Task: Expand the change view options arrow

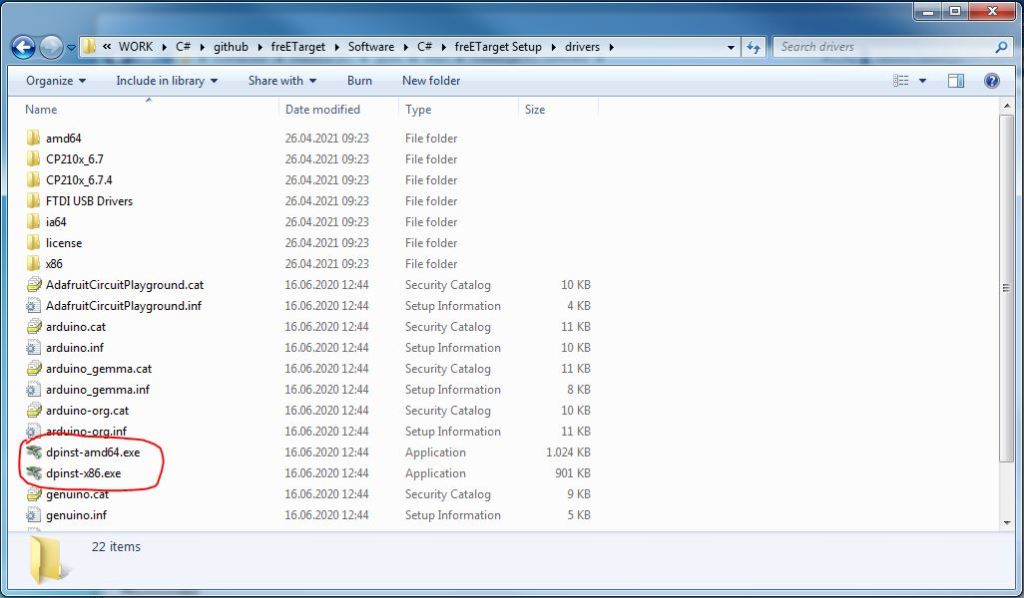Action: [x=922, y=81]
